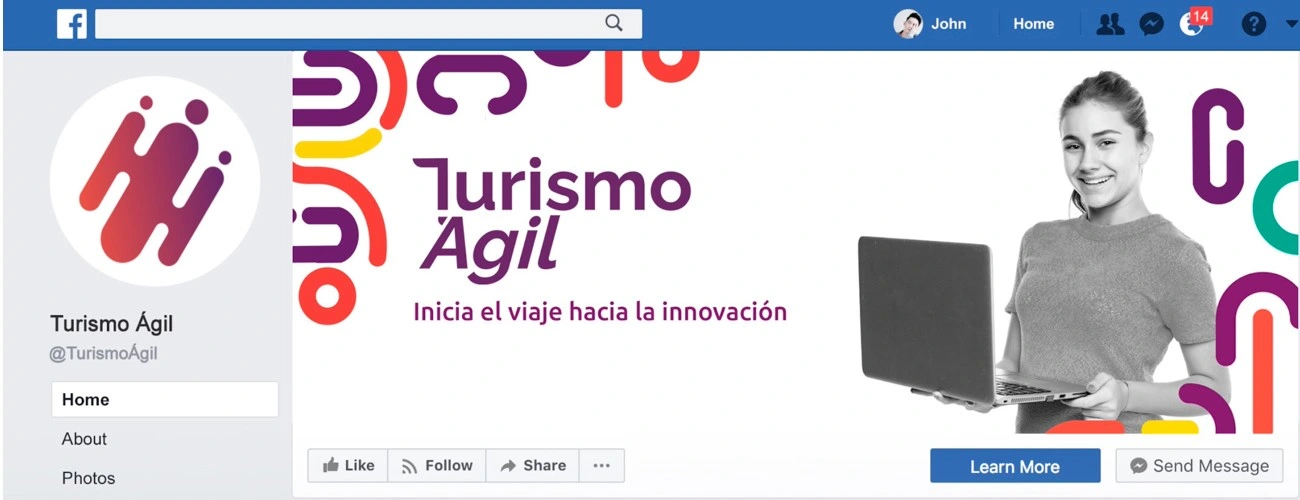Go to John's profile name link
This screenshot has height=500, width=1300.
pyautogui.click(x=948, y=24)
